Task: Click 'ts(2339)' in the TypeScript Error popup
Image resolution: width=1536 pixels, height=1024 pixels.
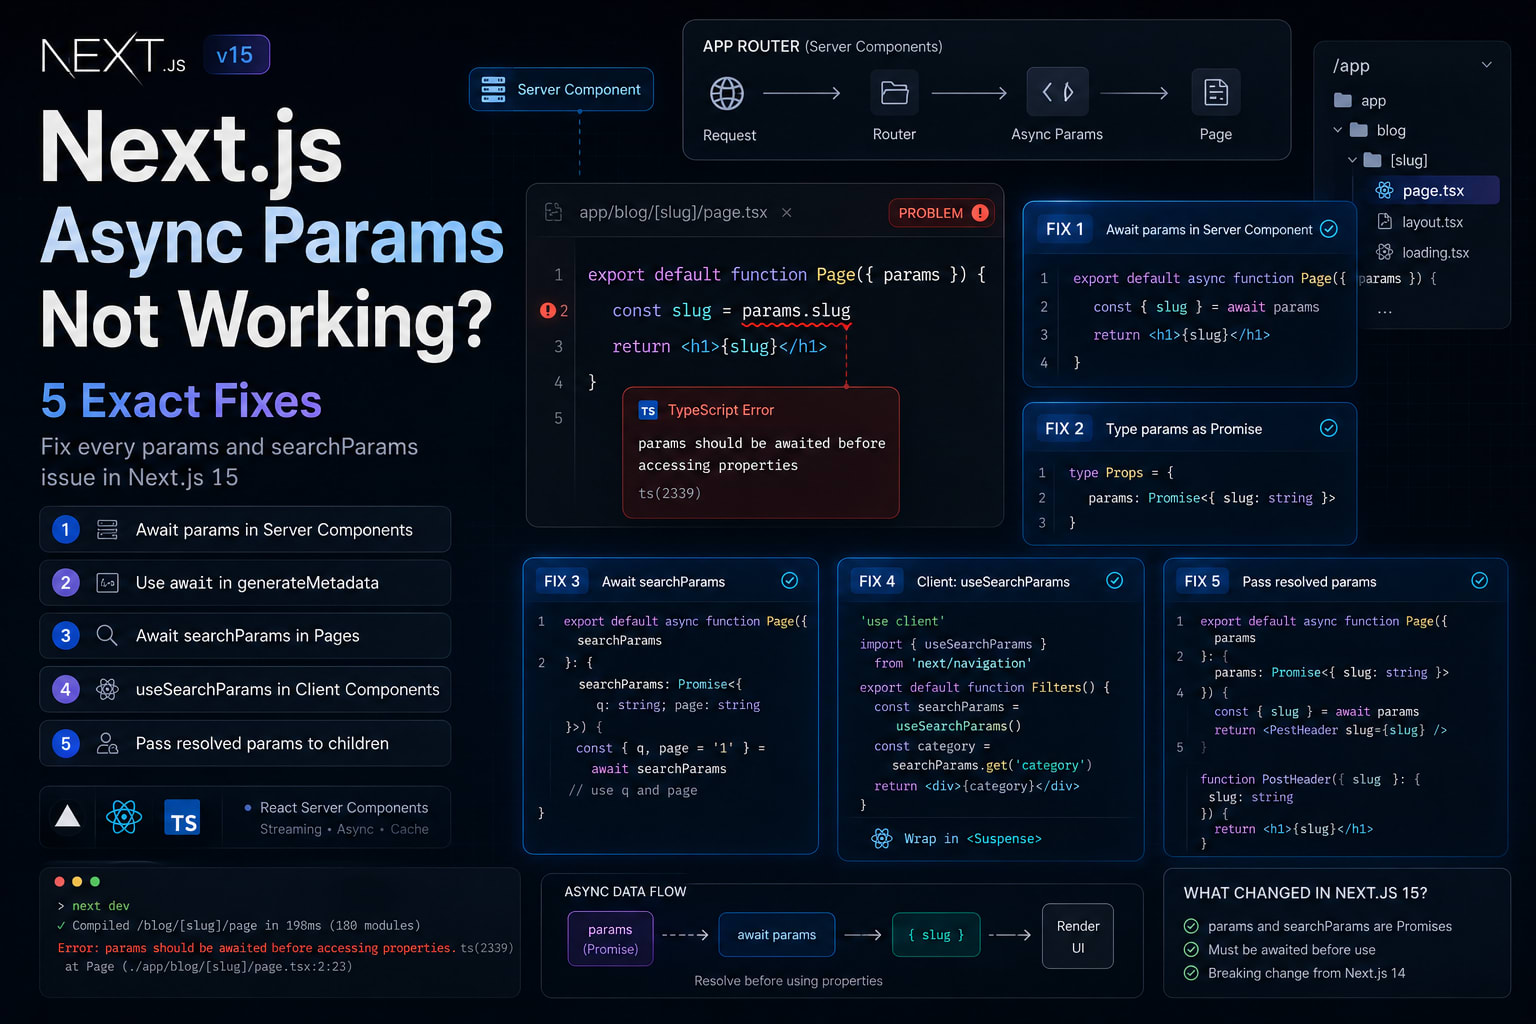Action: pos(669,493)
